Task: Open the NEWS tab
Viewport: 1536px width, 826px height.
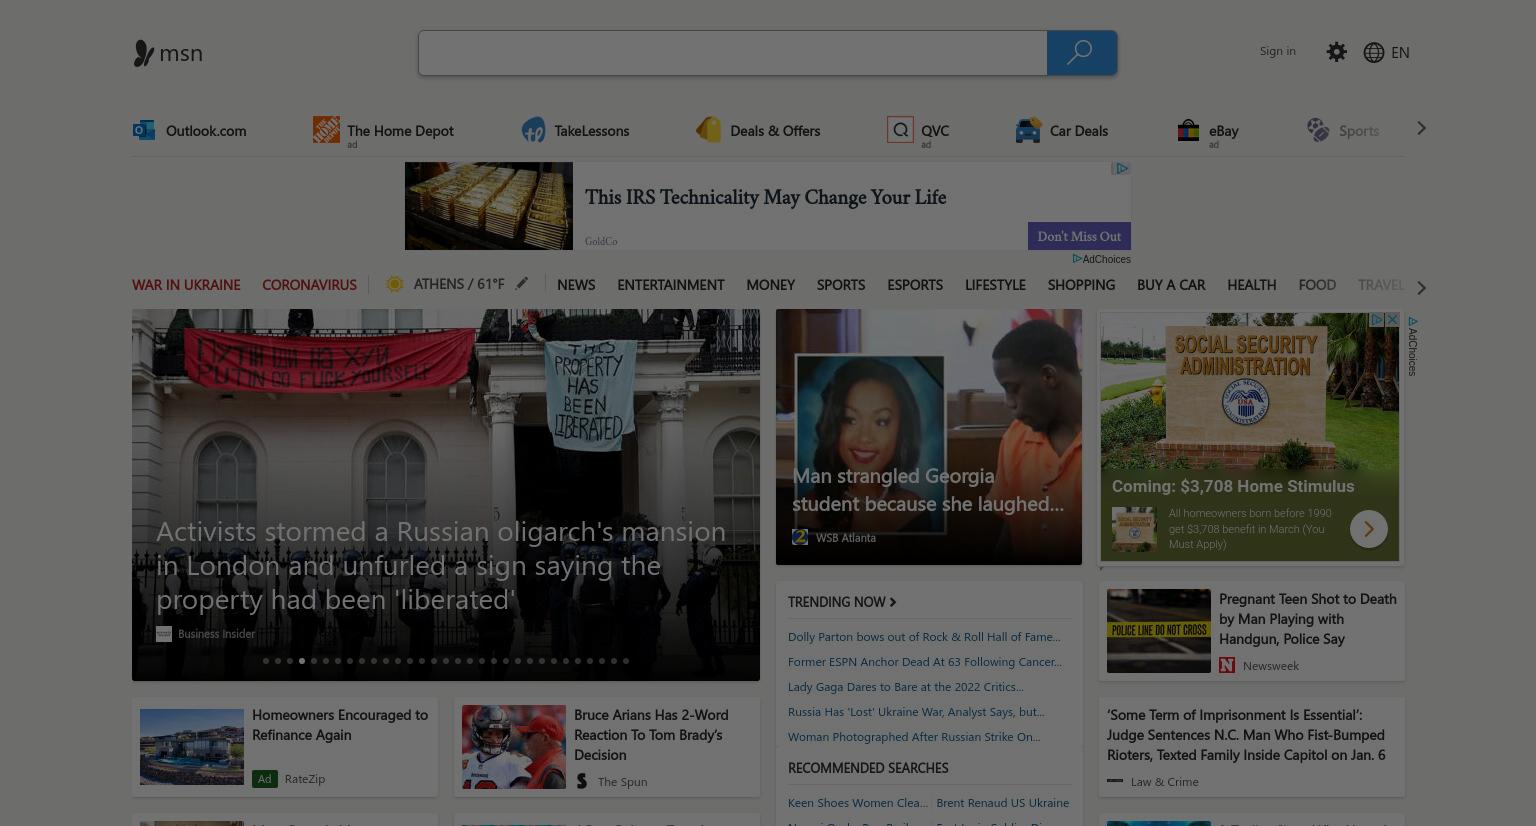Action: pos(576,285)
